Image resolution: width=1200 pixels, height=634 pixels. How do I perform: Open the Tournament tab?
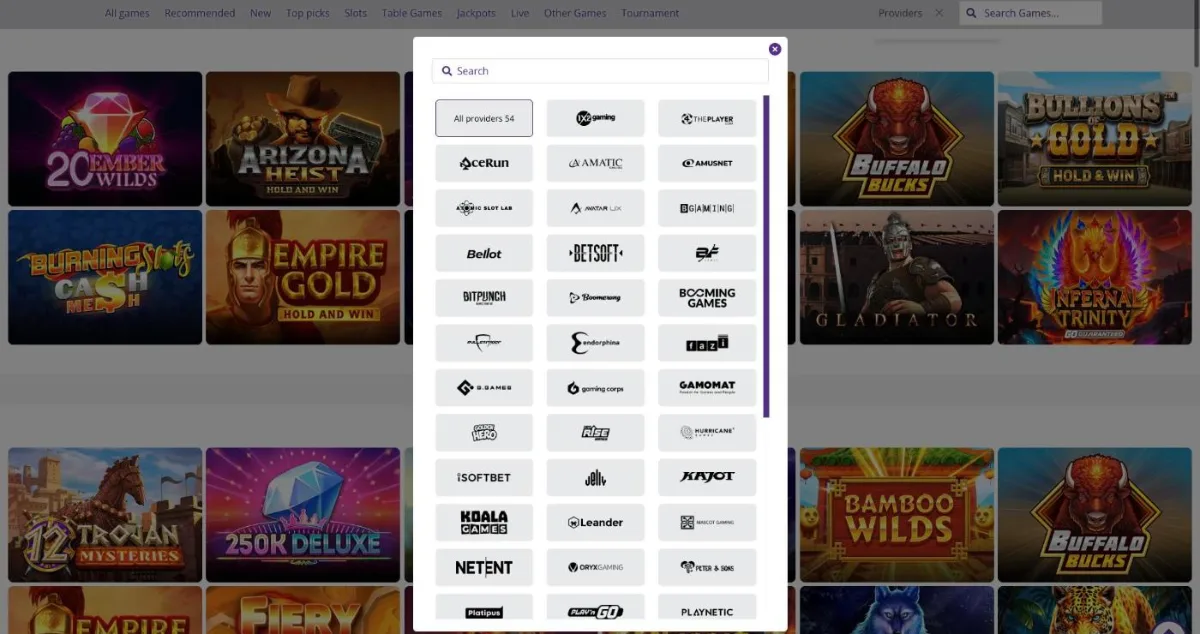point(650,13)
